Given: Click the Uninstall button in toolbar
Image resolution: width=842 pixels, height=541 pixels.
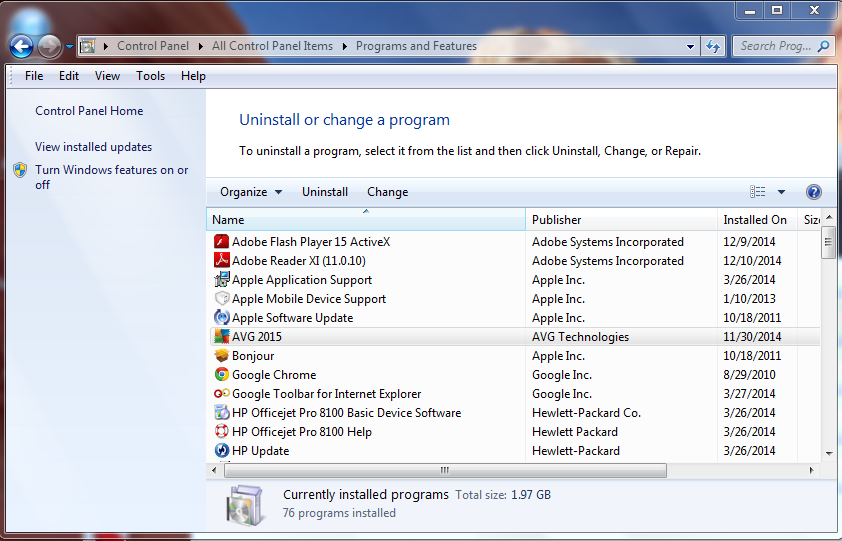Looking at the screenshot, I should click(325, 192).
